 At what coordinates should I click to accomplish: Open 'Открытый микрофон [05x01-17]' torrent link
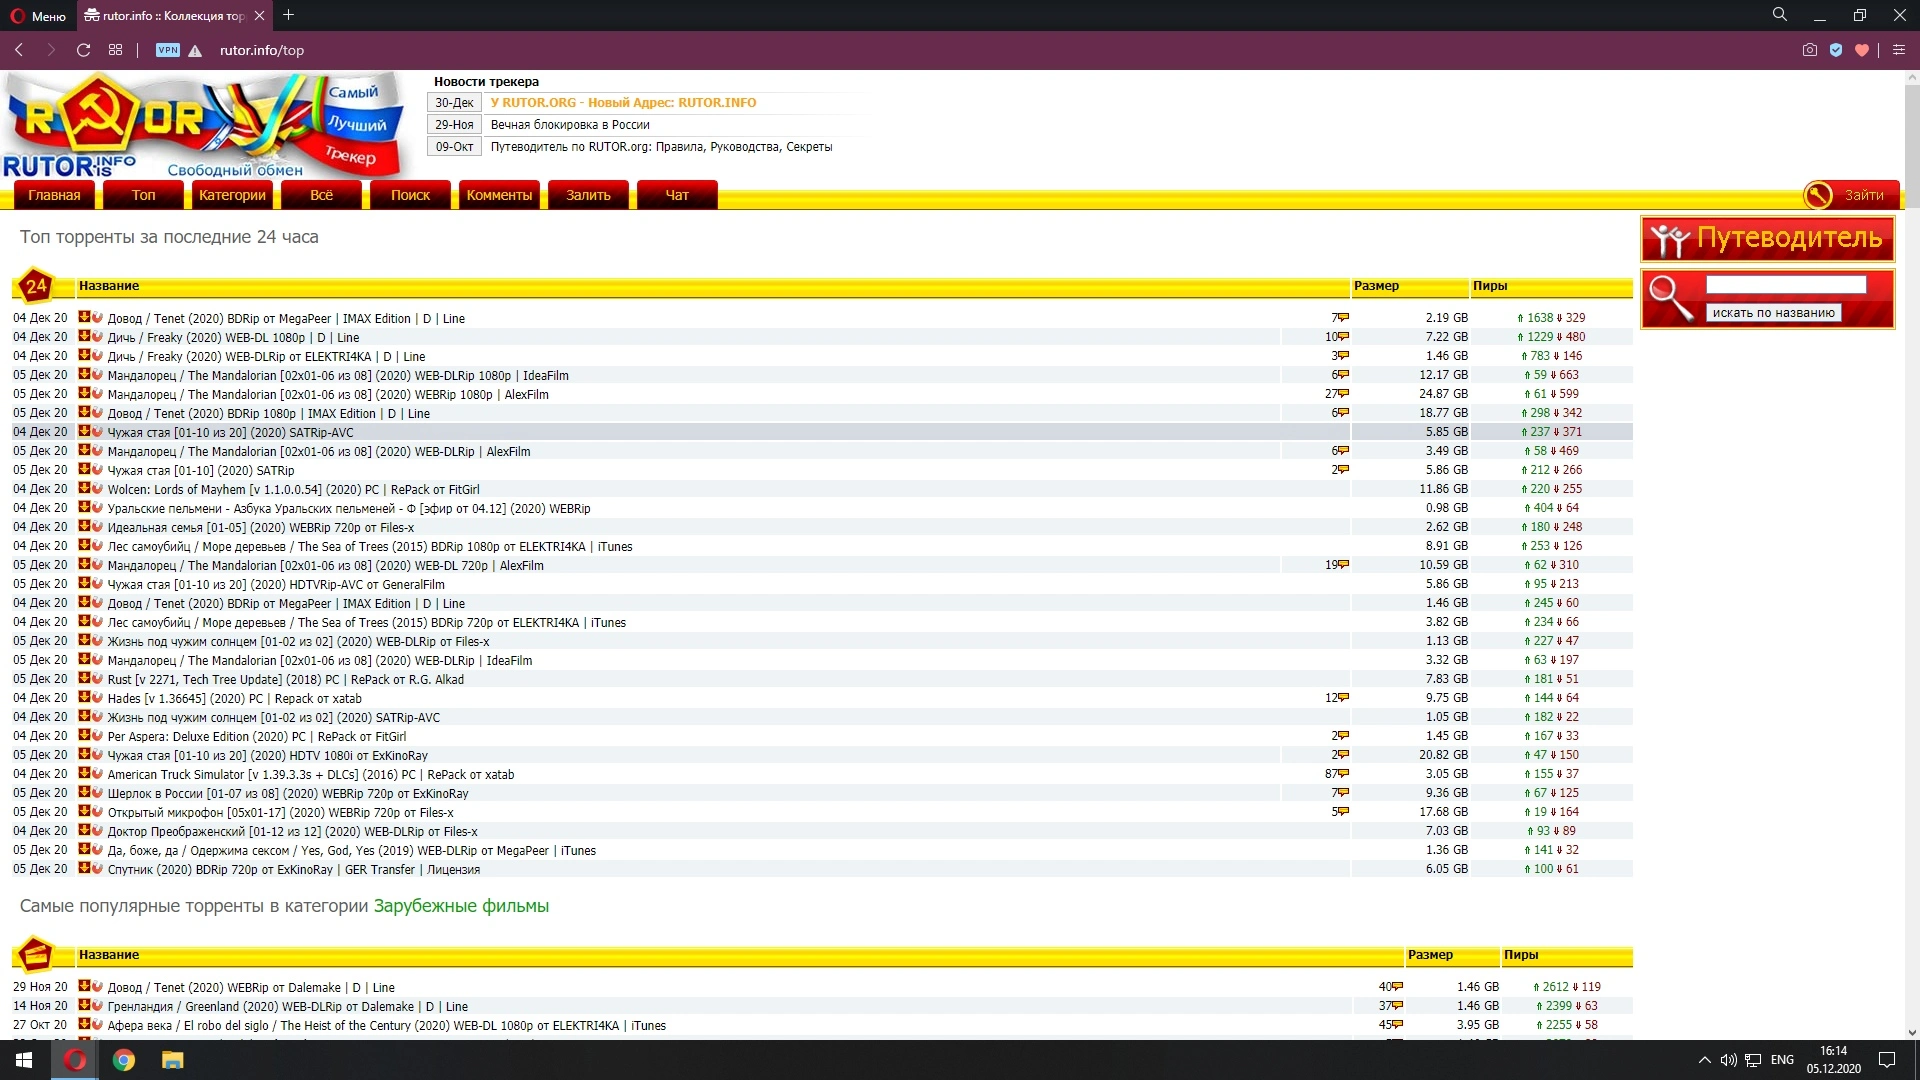coord(280,813)
